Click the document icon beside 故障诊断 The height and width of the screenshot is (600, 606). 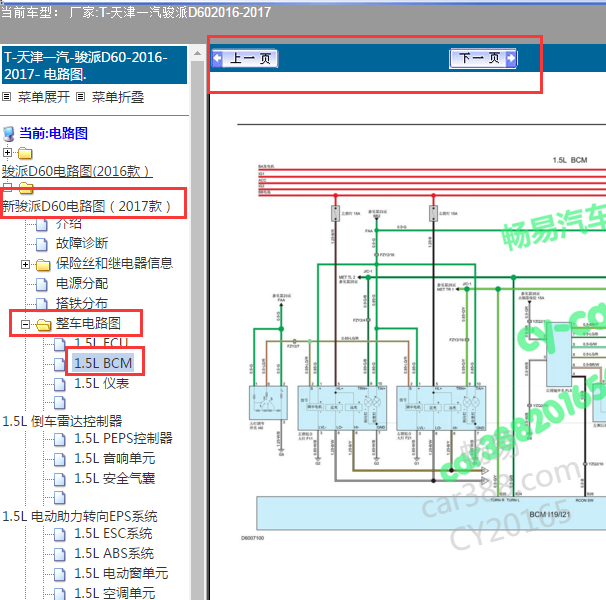click(42, 244)
